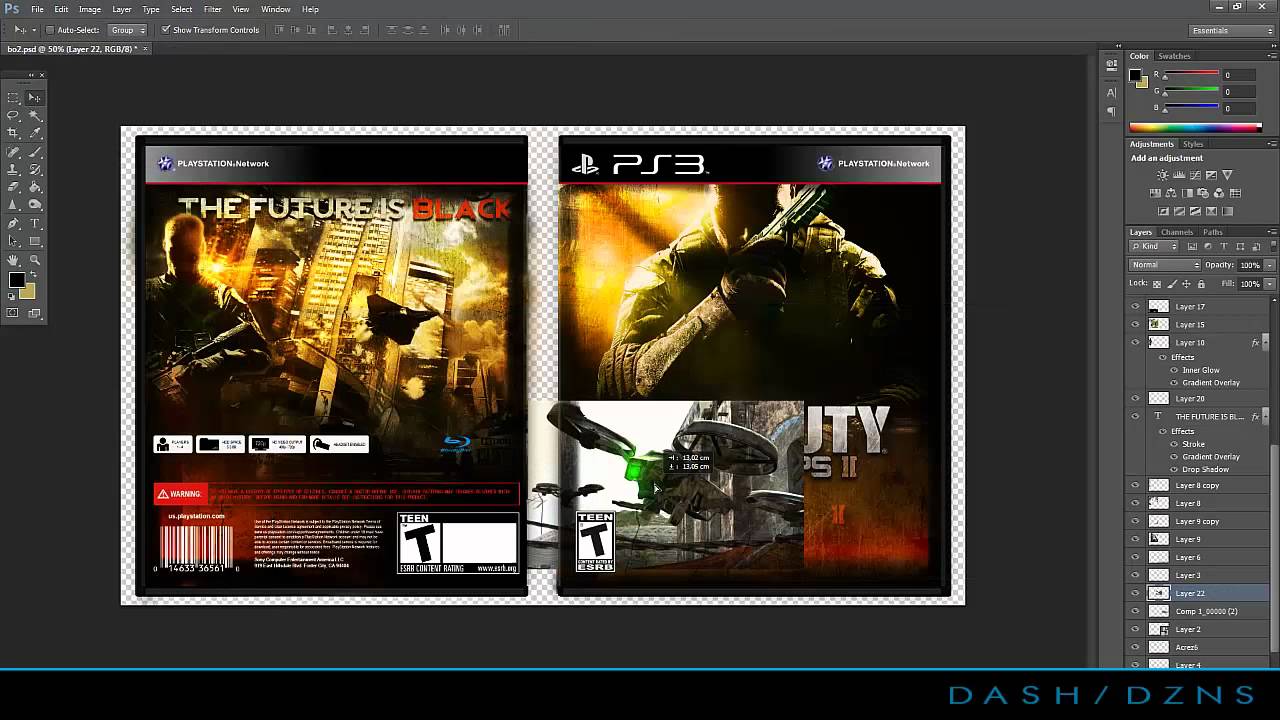Select the Eyedropper tool
Viewport: 1280px width, 720px height.
tap(35, 133)
